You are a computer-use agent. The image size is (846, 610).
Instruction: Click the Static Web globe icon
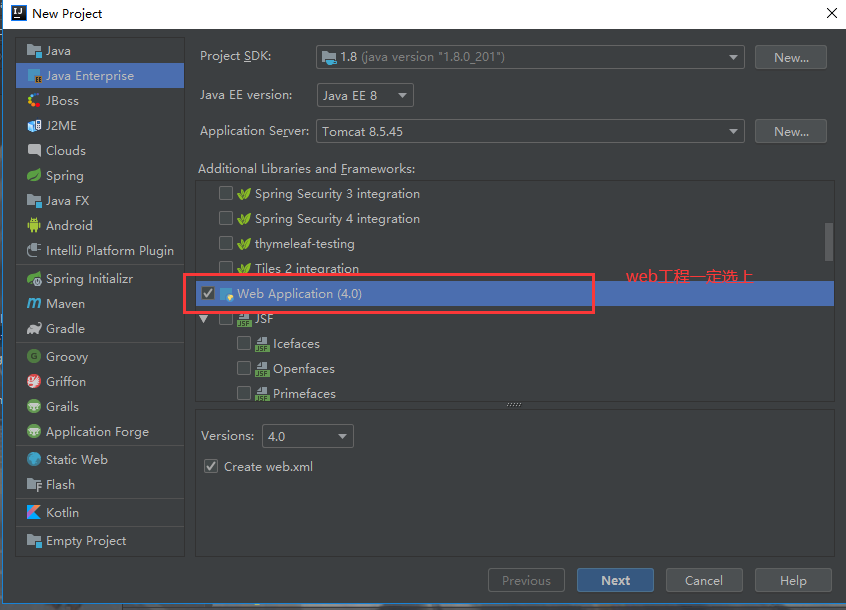click(x=34, y=460)
